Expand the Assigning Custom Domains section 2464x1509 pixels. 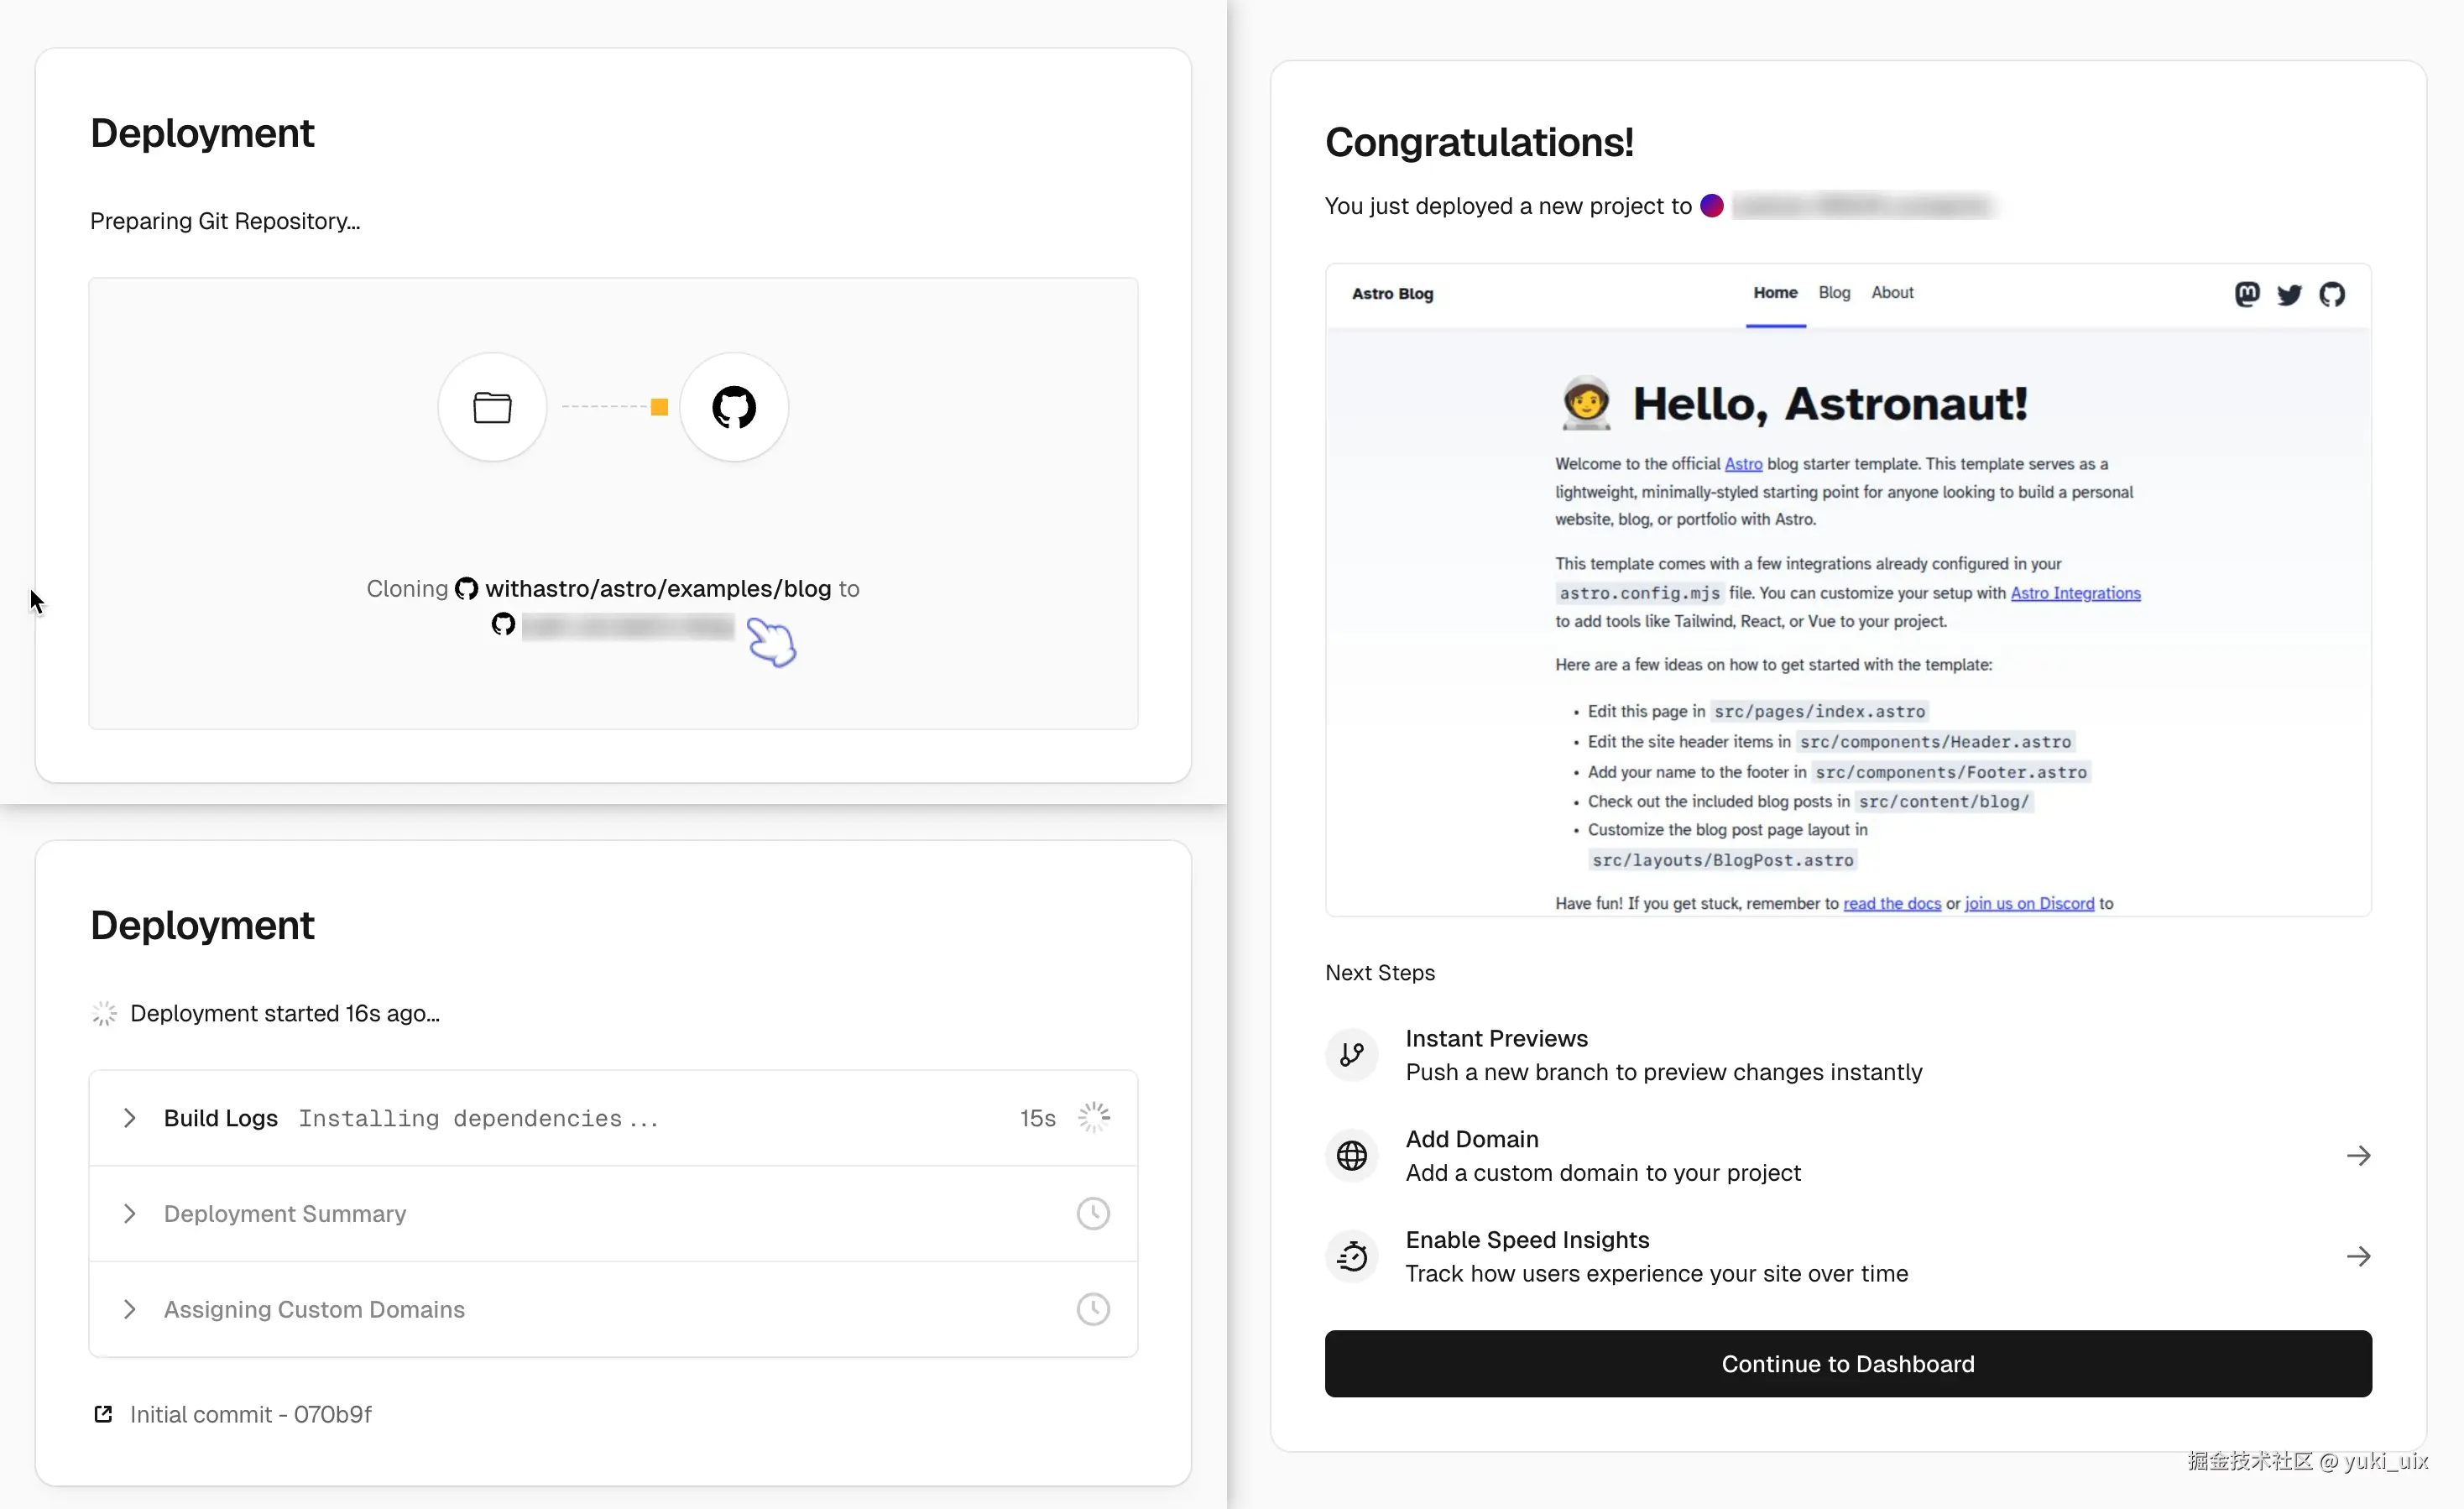129,1309
